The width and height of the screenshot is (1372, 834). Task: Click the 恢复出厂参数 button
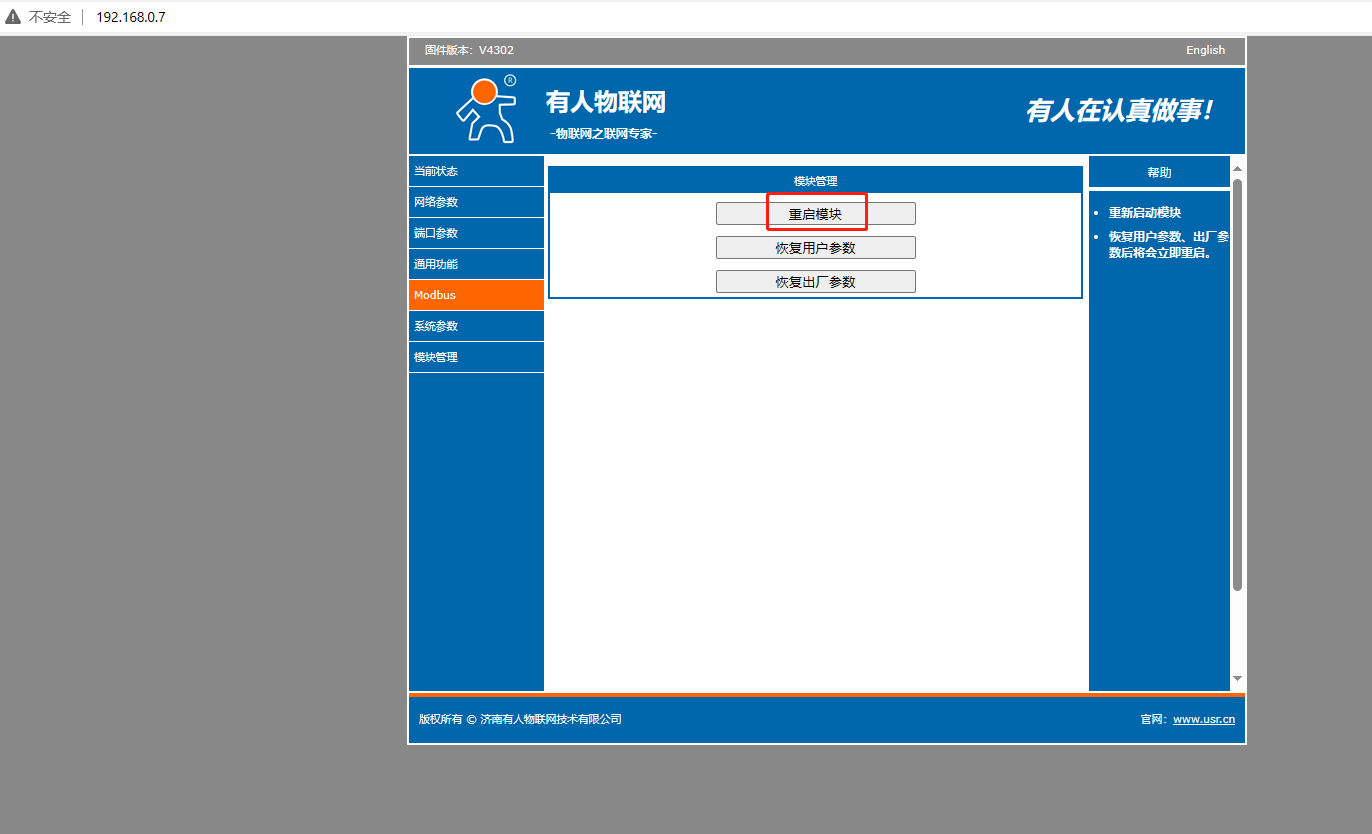tap(815, 282)
